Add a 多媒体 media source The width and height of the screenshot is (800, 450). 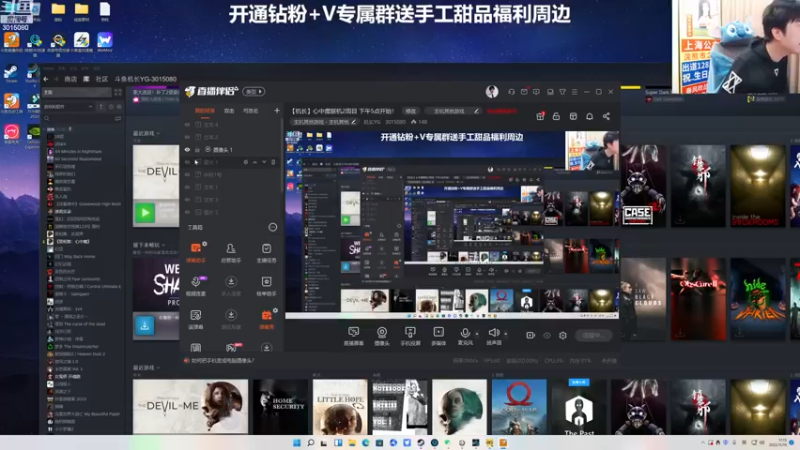coord(438,336)
